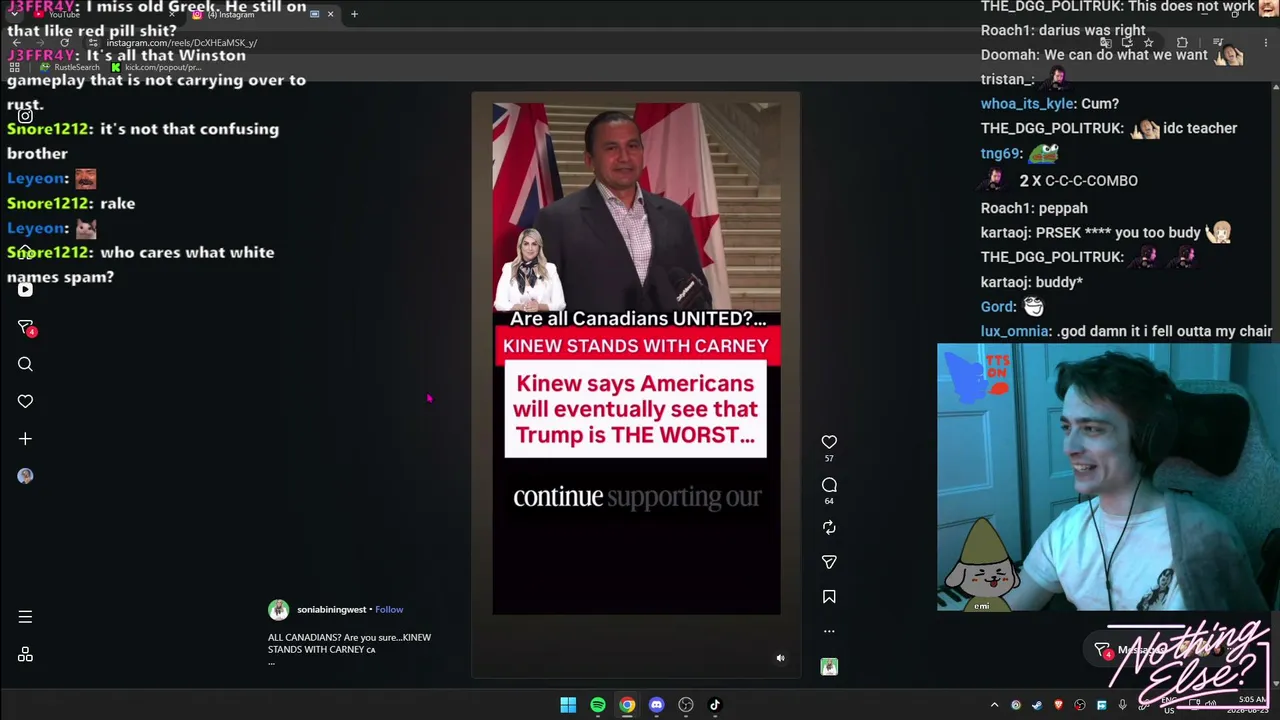The image size is (1280, 720).
Task: Open the Search magnifier in Instagram sidebar
Action: [25, 364]
